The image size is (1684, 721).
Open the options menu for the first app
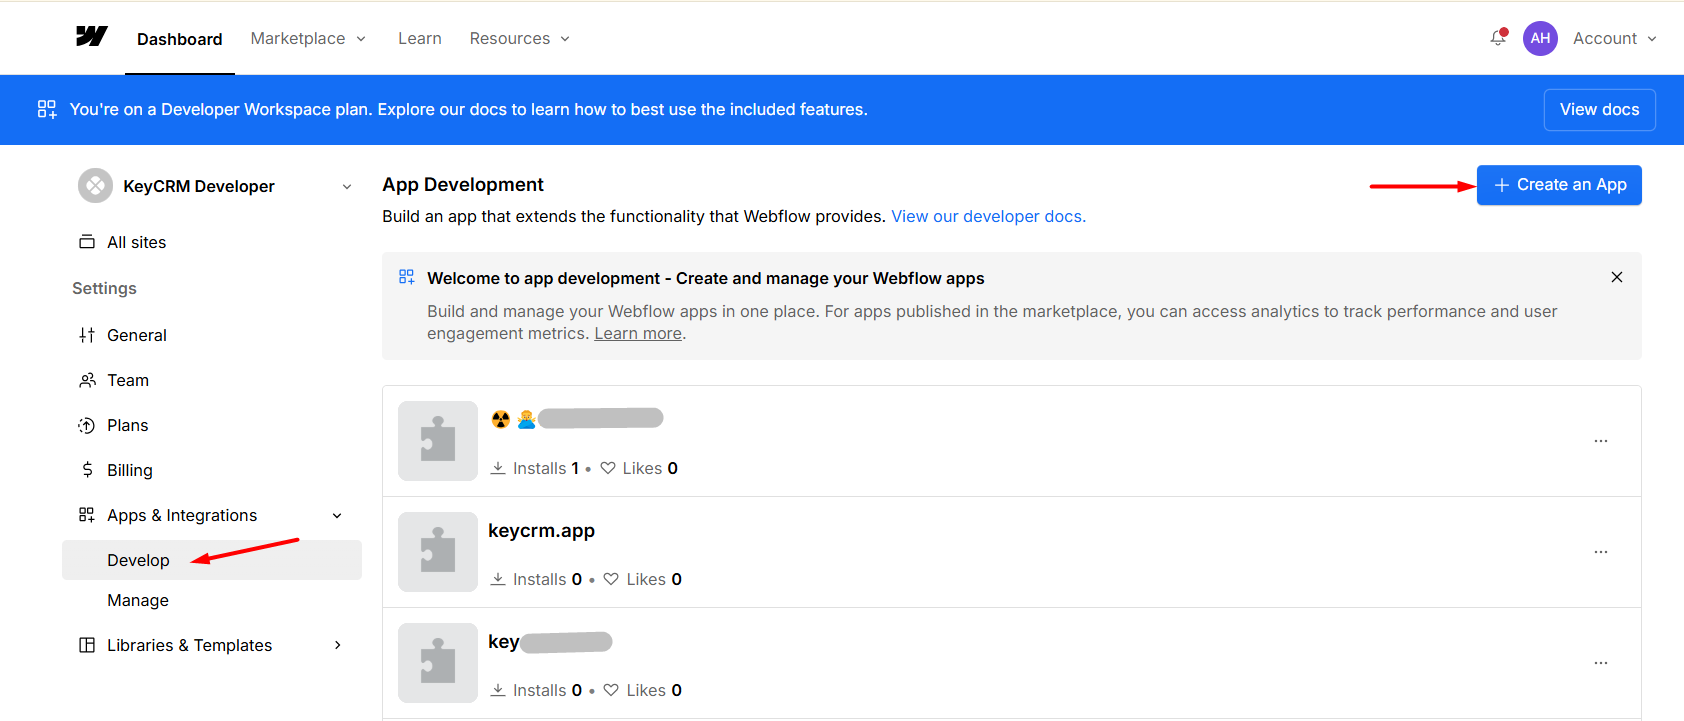click(1601, 441)
